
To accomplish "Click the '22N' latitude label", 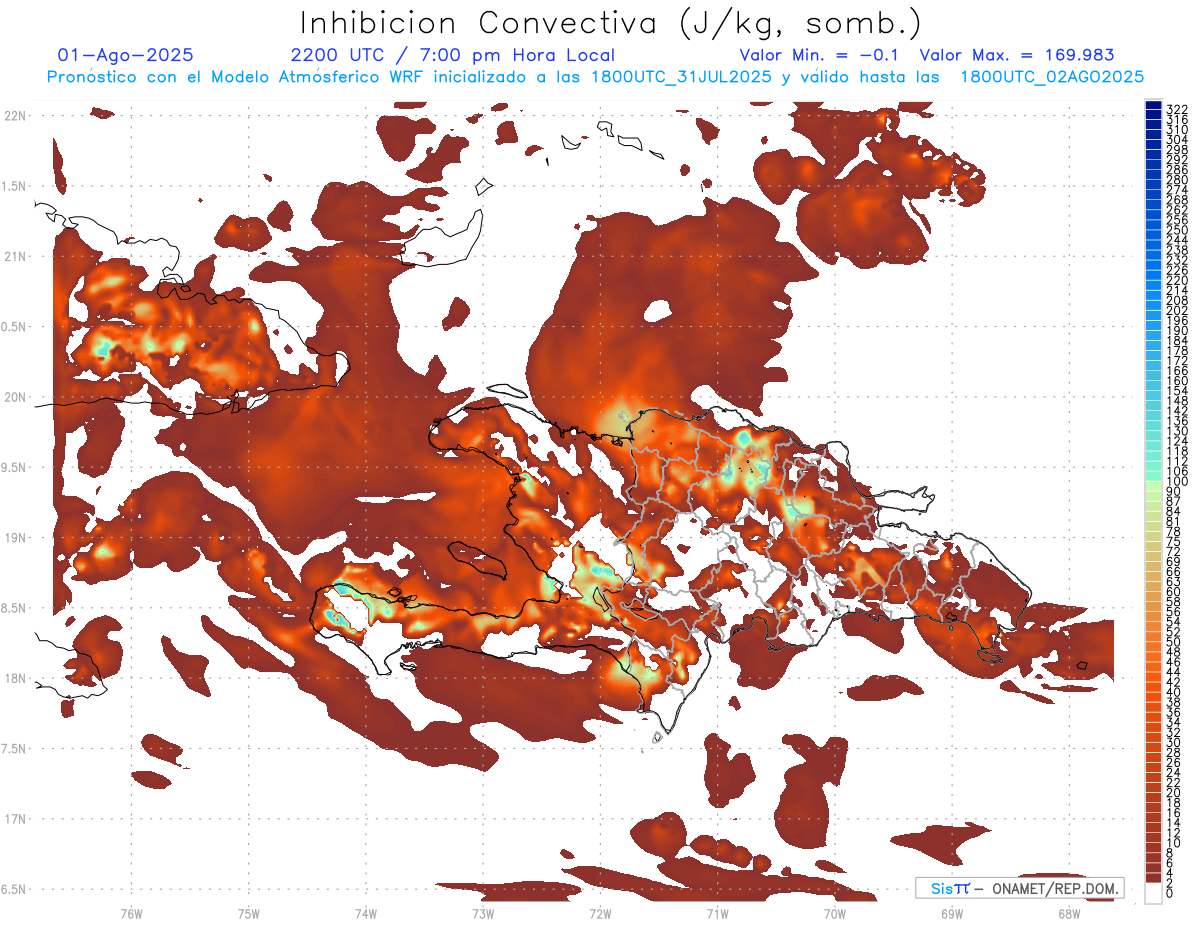I will pos(15,116).
